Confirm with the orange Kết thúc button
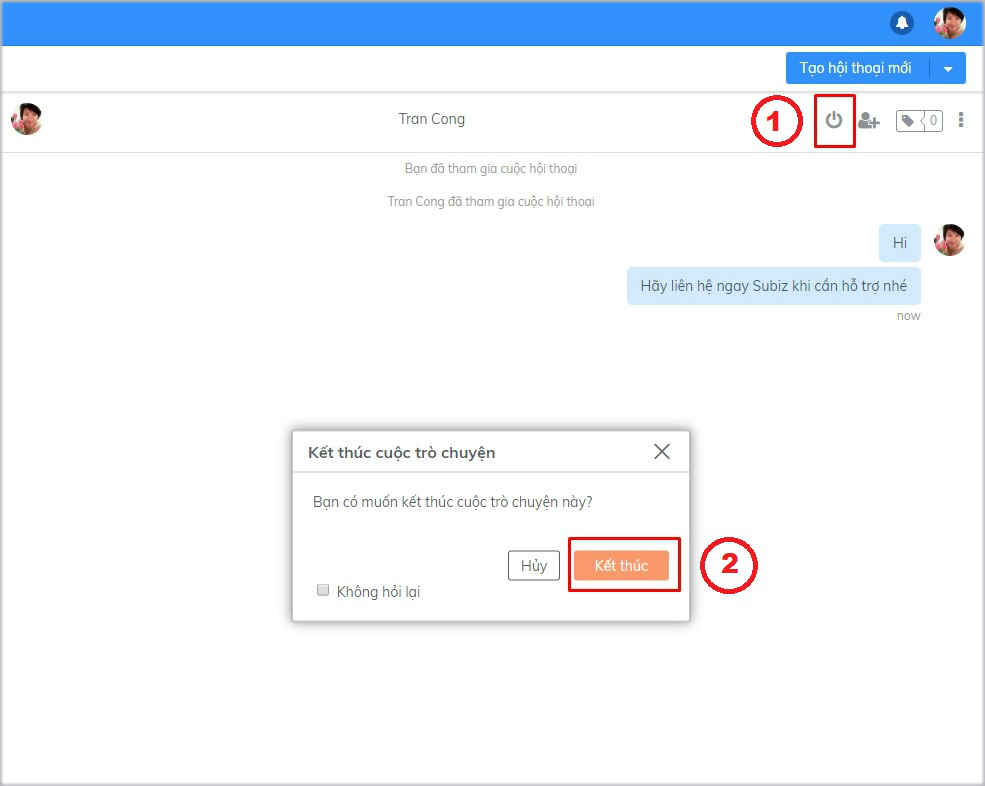The height and width of the screenshot is (786, 985). pyautogui.click(x=621, y=565)
